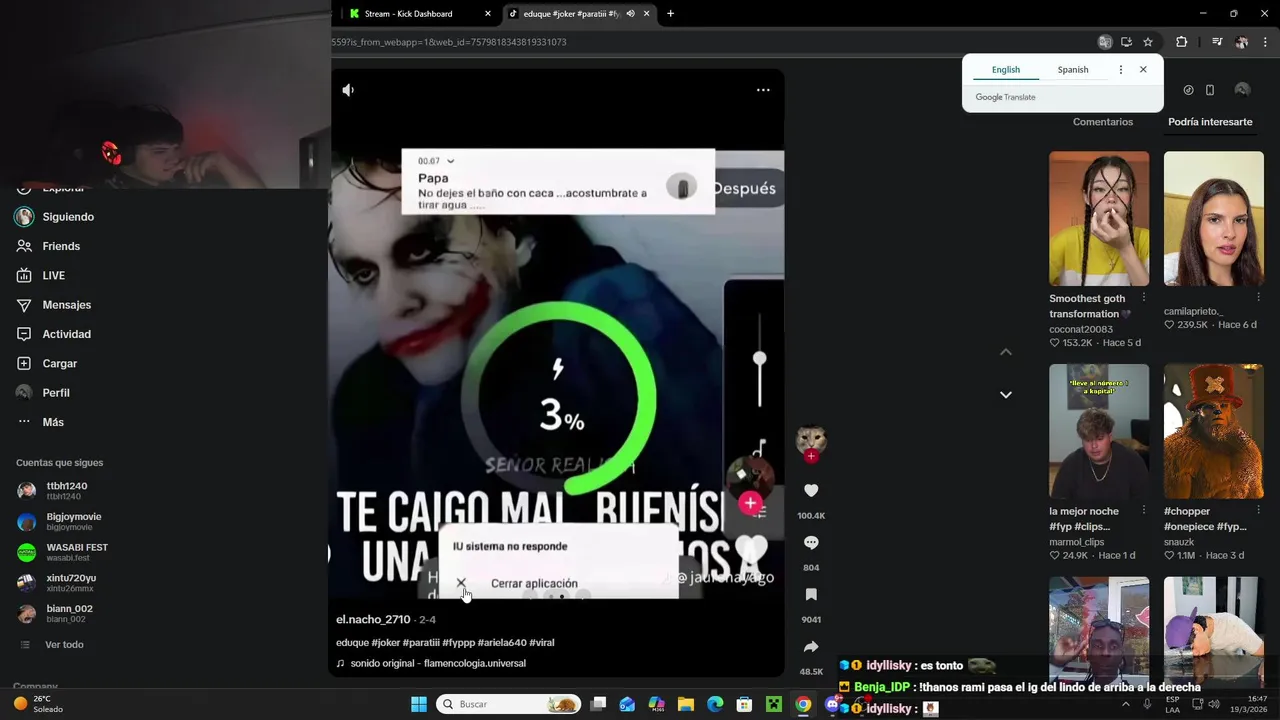Switch to Podría interesarte tab
This screenshot has width=1280, height=720.
click(1210, 122)
